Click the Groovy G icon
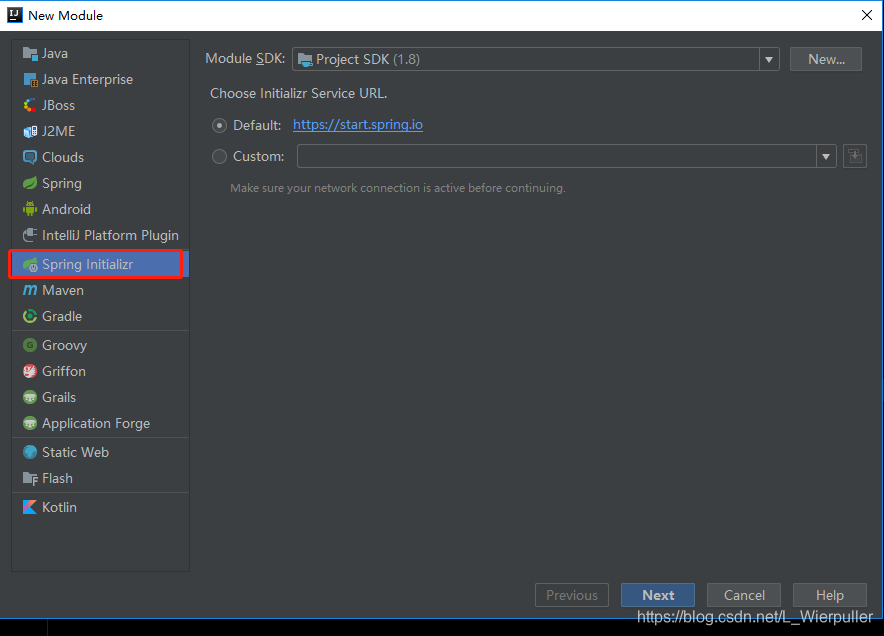 click(30, 345)
